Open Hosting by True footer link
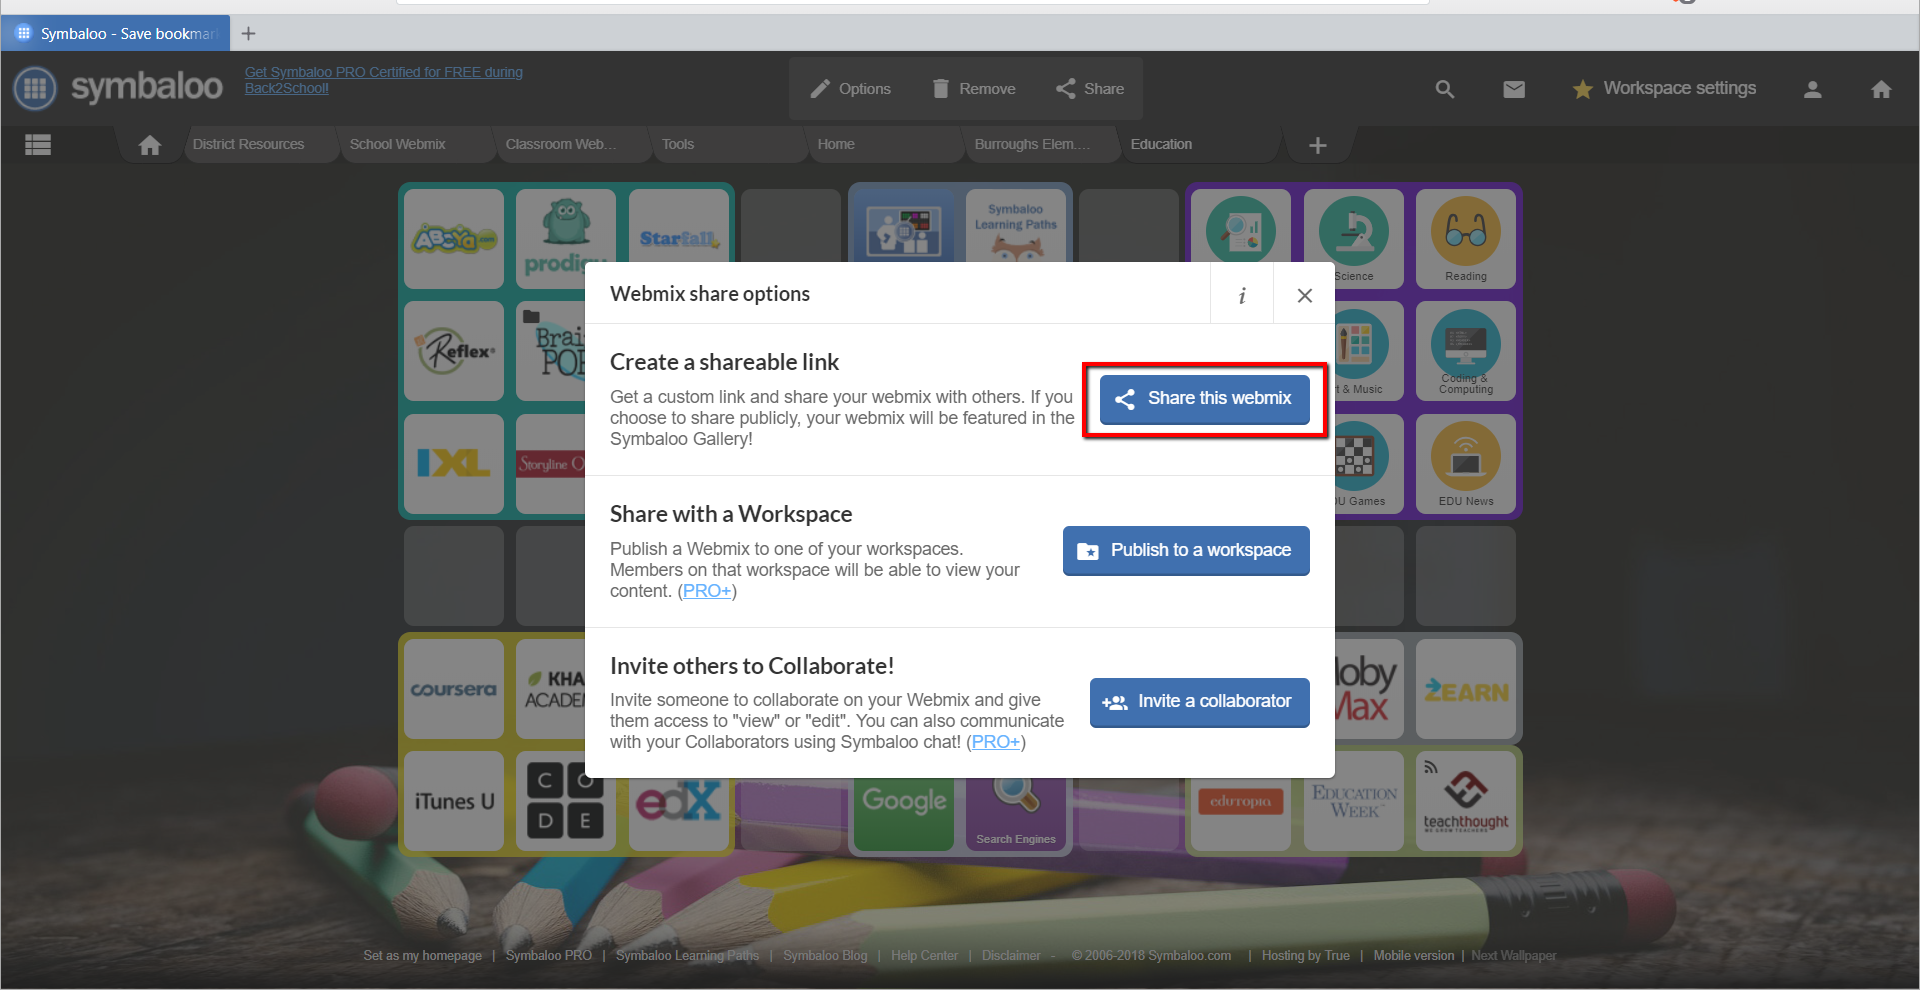Viewport: 1920px width, 990px height. coord(1306,956)
